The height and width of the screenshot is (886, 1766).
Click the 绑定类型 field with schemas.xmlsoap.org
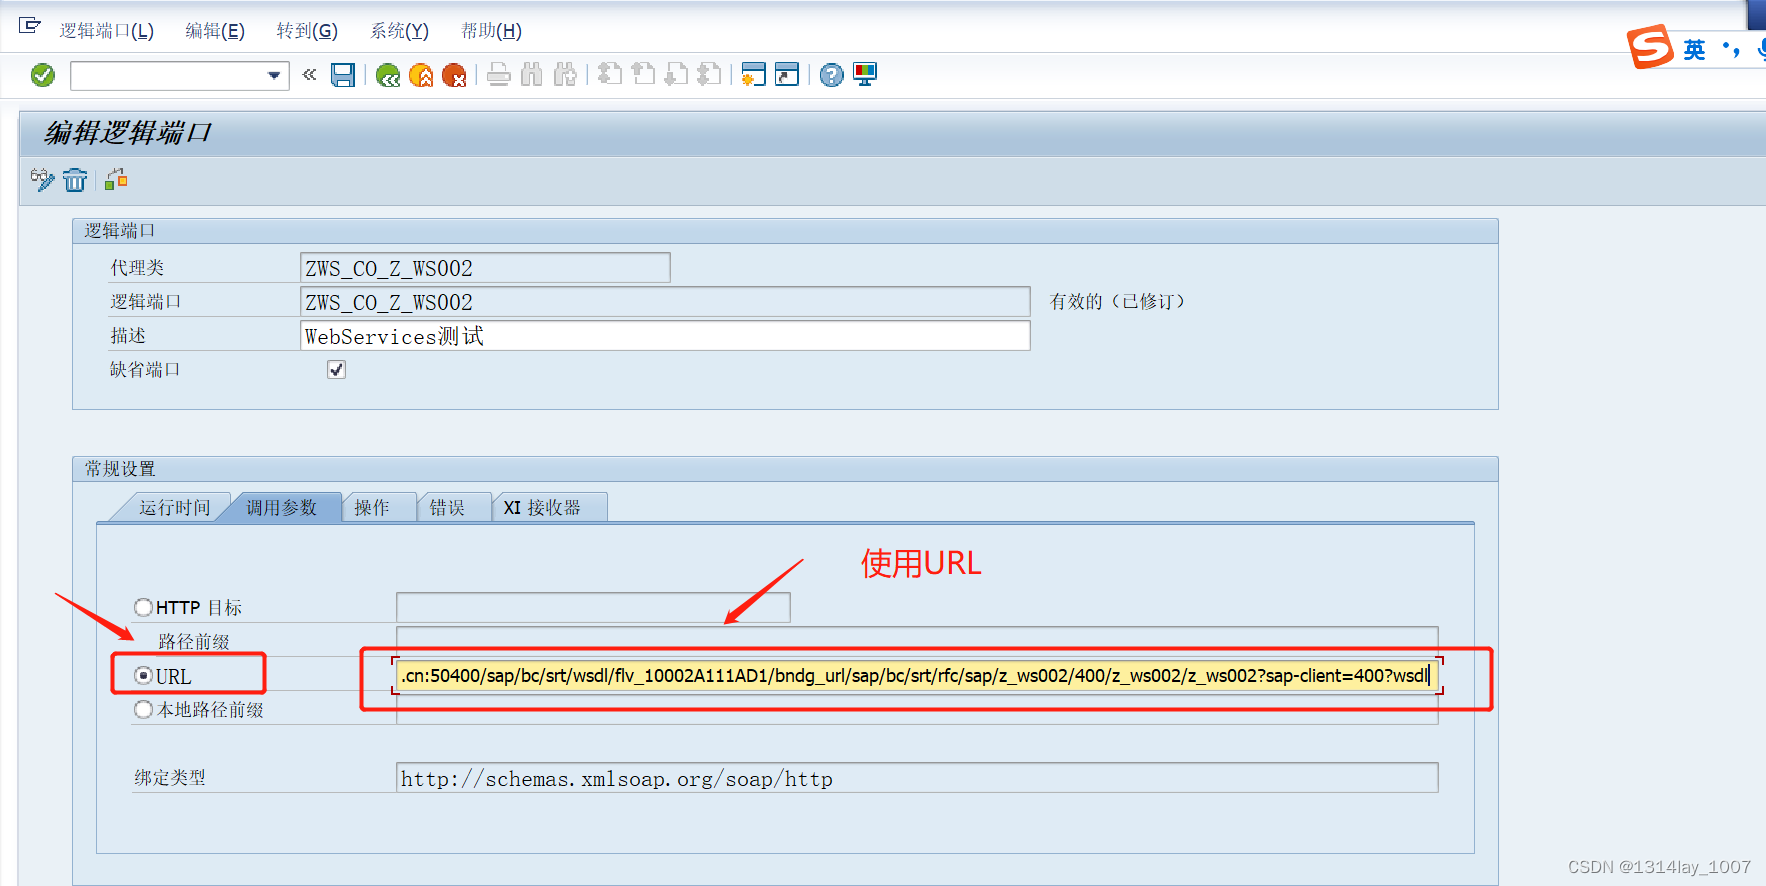tap(917, 778)
